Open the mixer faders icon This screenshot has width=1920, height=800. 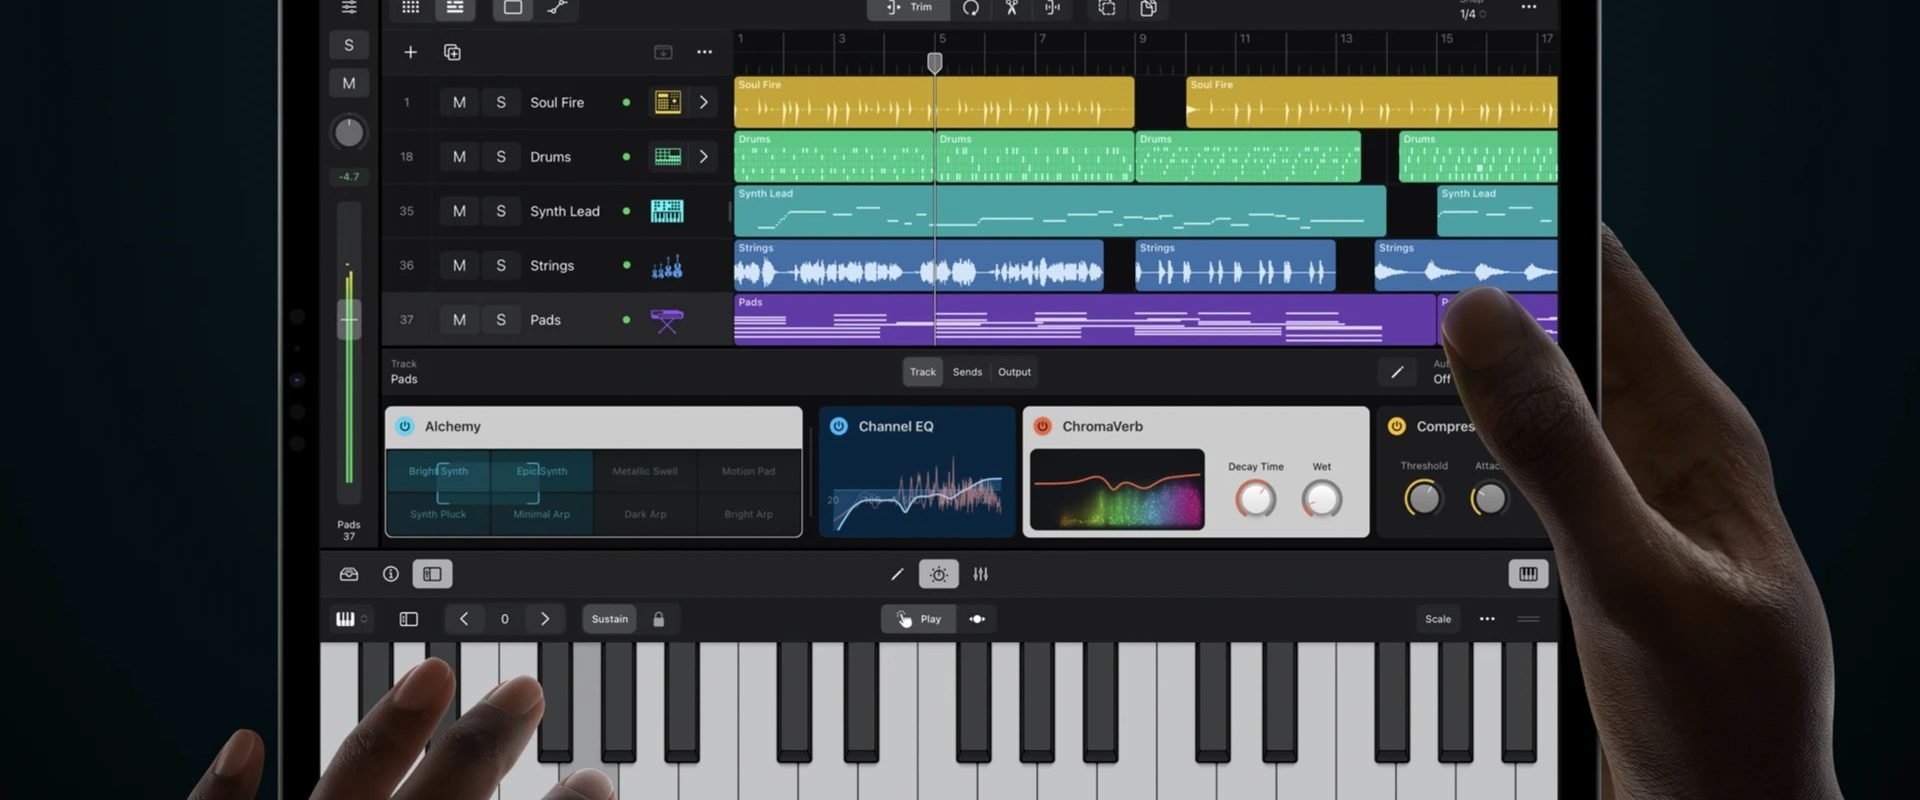click(981, 574)
